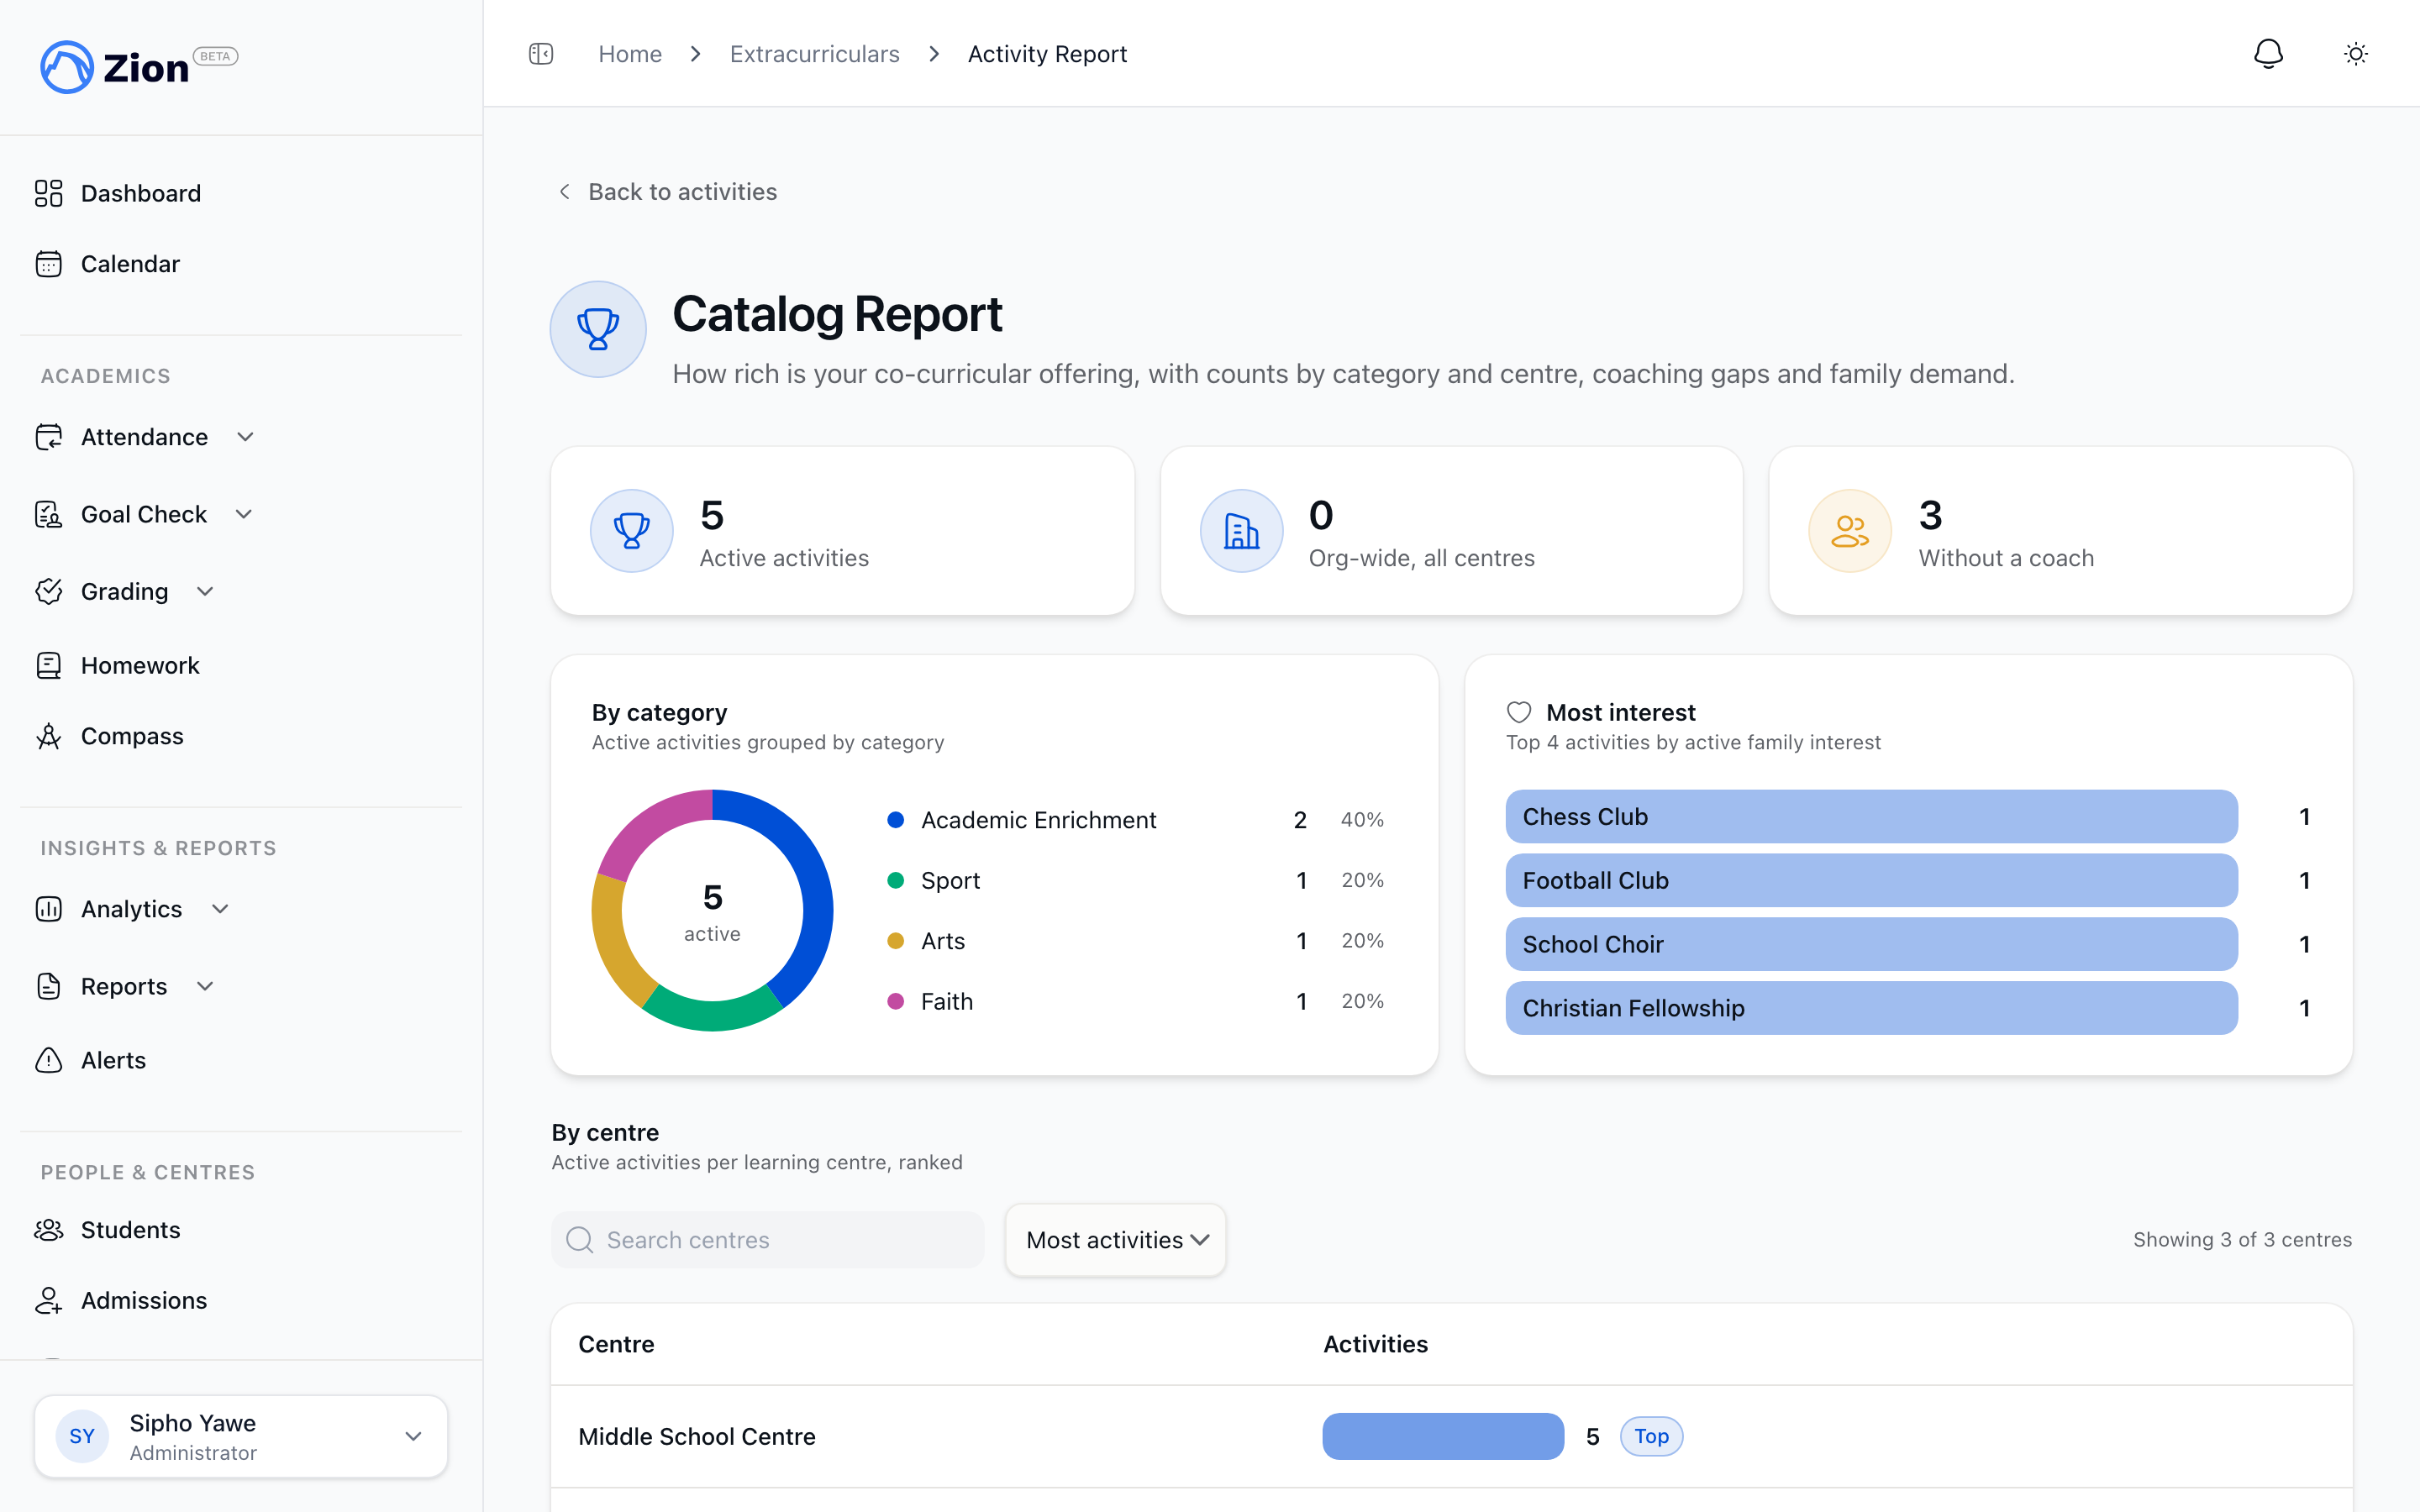Click the Zion logo icon

pyautogui.click(x=67, y=67)
